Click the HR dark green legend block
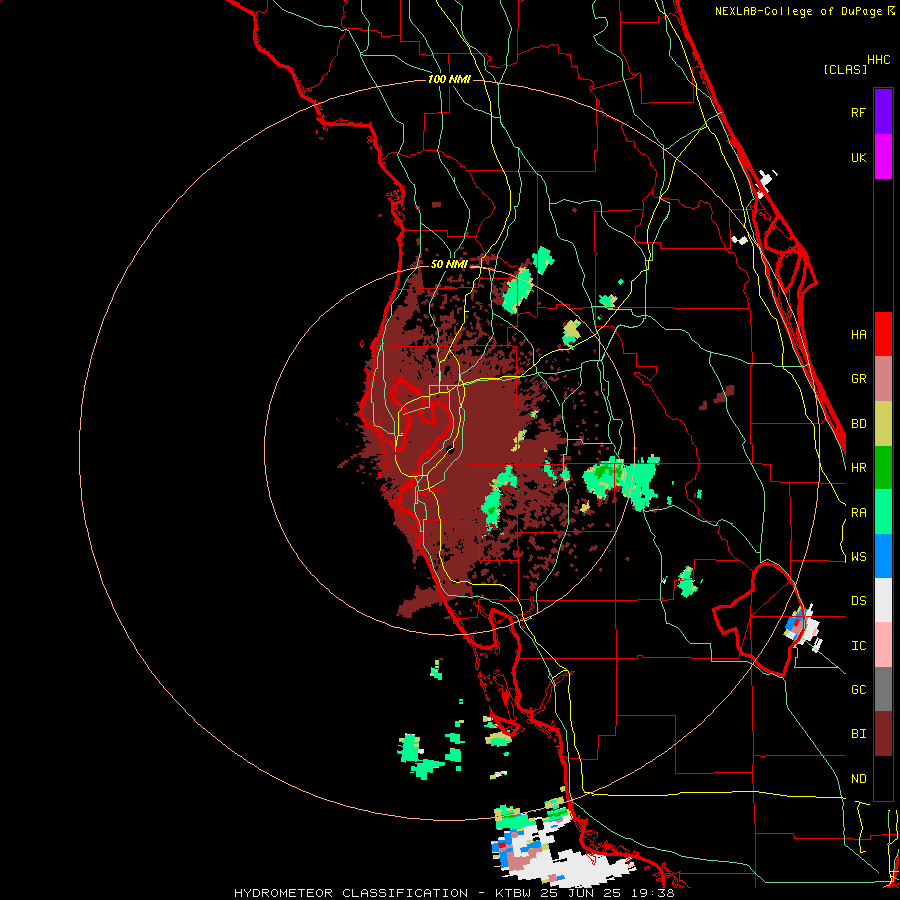 click(883, 468)
